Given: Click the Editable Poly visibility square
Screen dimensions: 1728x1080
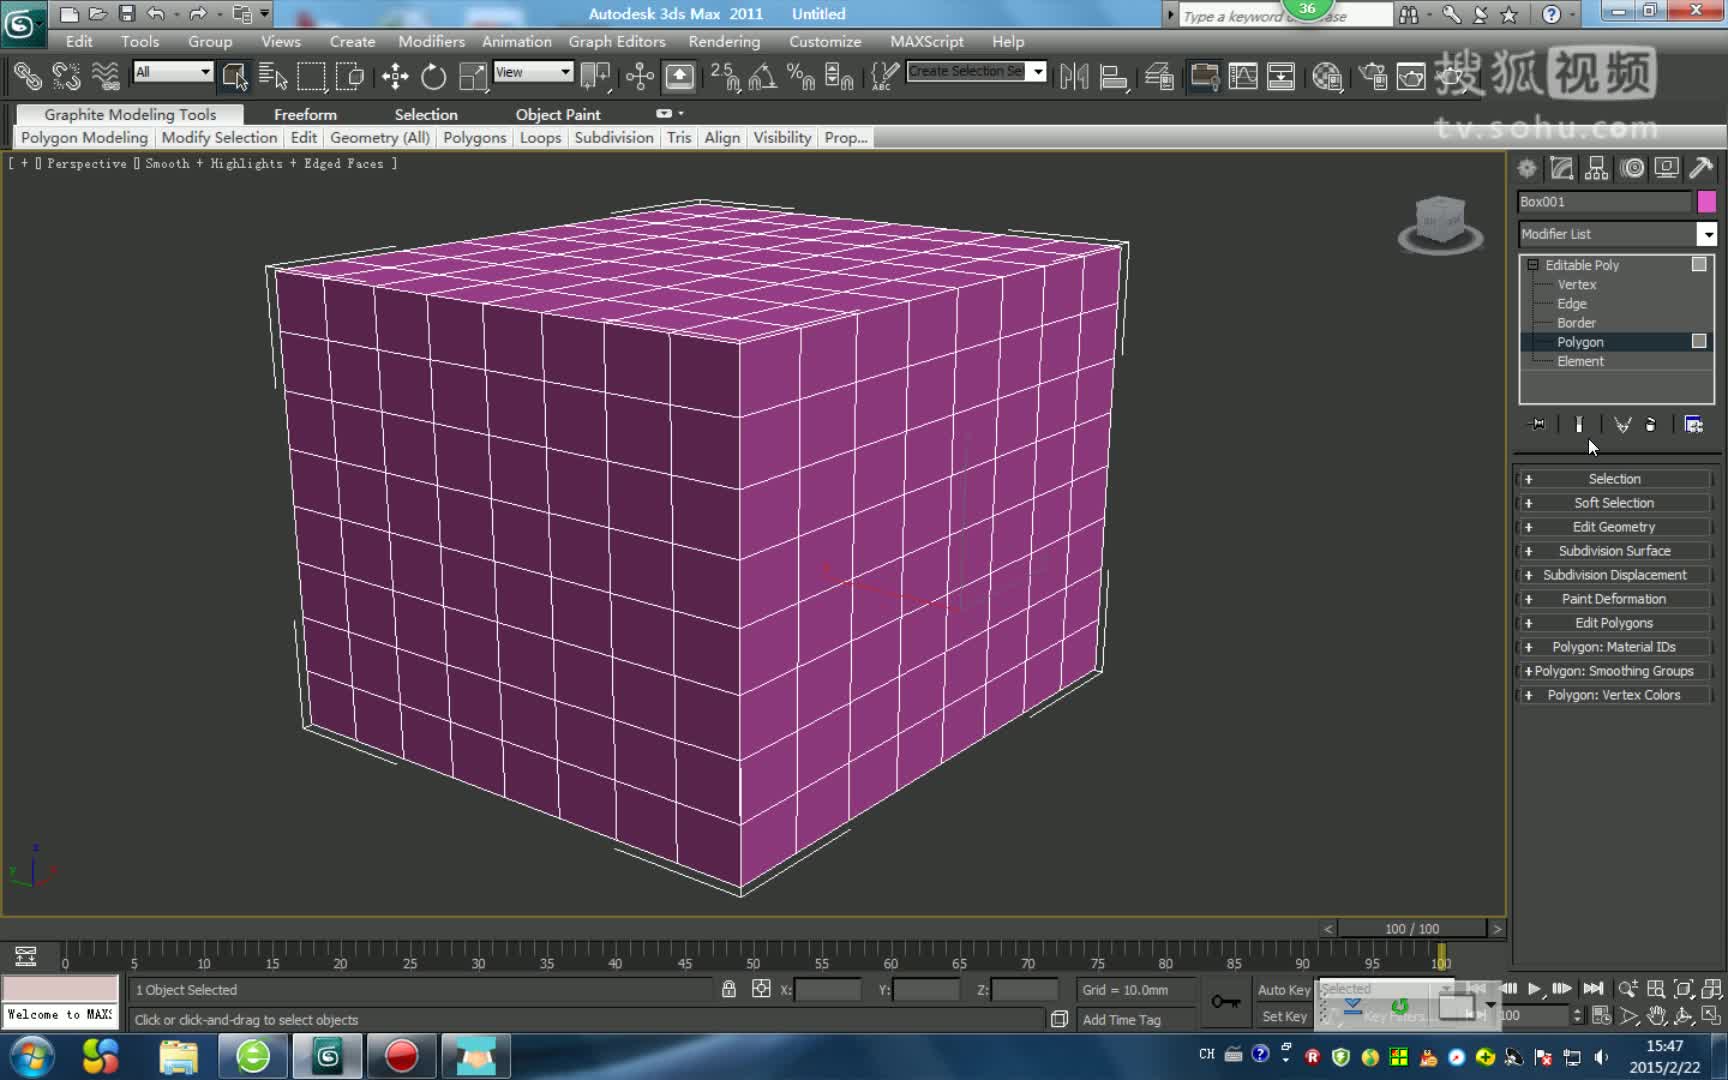Looking at the screenshot, I should [x=1698, y=264].
